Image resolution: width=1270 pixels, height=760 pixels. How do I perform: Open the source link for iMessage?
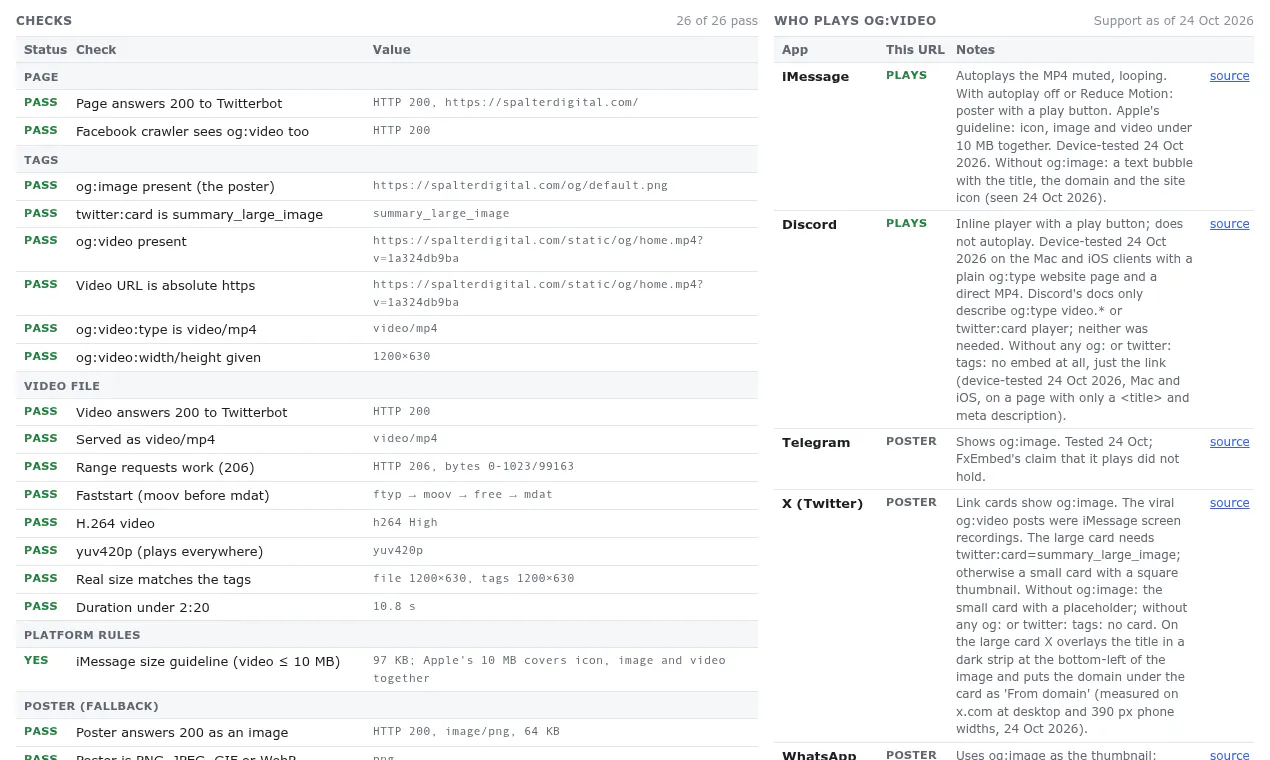(1229, 76)
